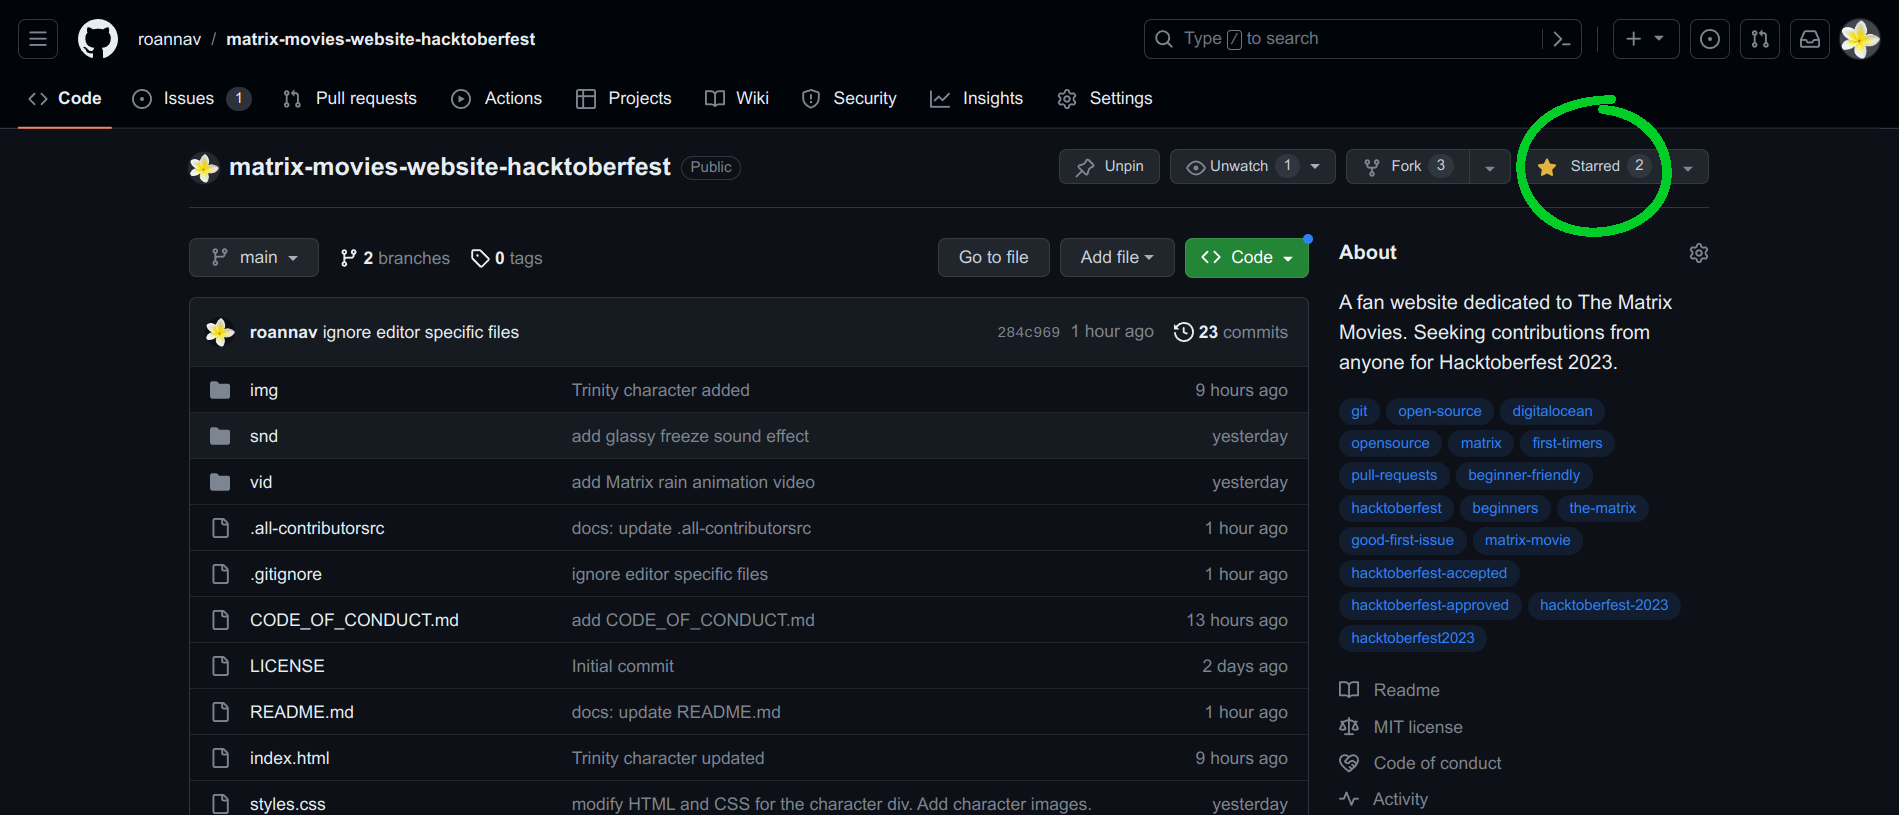This screenshot has width=1899, height=815.
Task: Open the notifications inbox icon
Action: point(1810,39)
